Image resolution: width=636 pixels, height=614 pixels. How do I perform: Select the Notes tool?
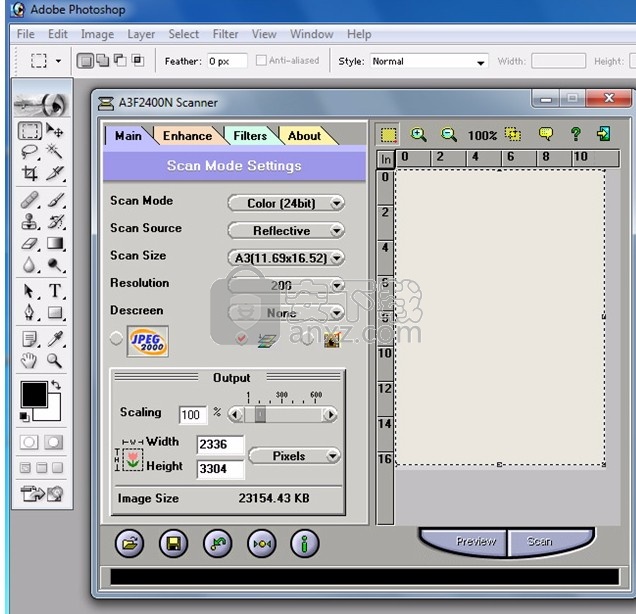coord(30,339)
